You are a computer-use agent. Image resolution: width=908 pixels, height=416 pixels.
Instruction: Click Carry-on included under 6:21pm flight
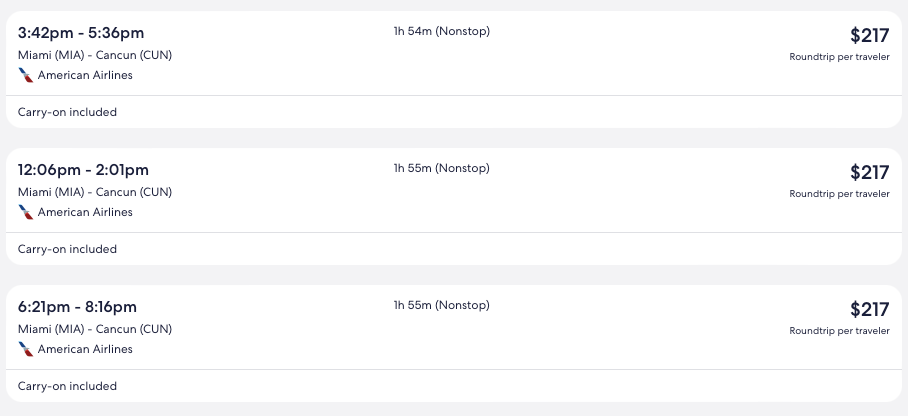coord(67,386)
